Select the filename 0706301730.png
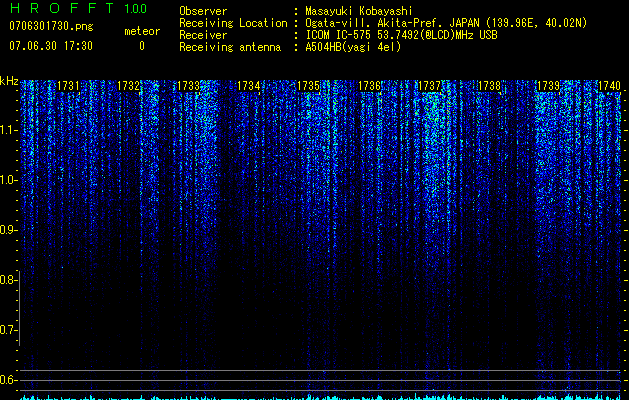 point(51,27)
